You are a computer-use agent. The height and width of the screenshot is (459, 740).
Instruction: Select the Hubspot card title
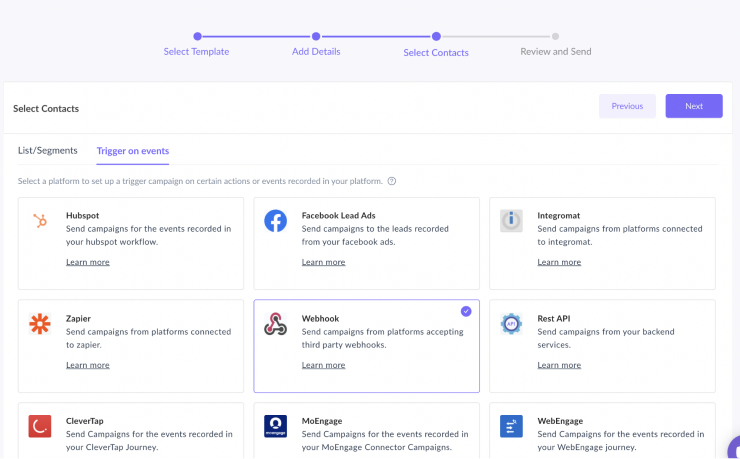click(83, 216)
